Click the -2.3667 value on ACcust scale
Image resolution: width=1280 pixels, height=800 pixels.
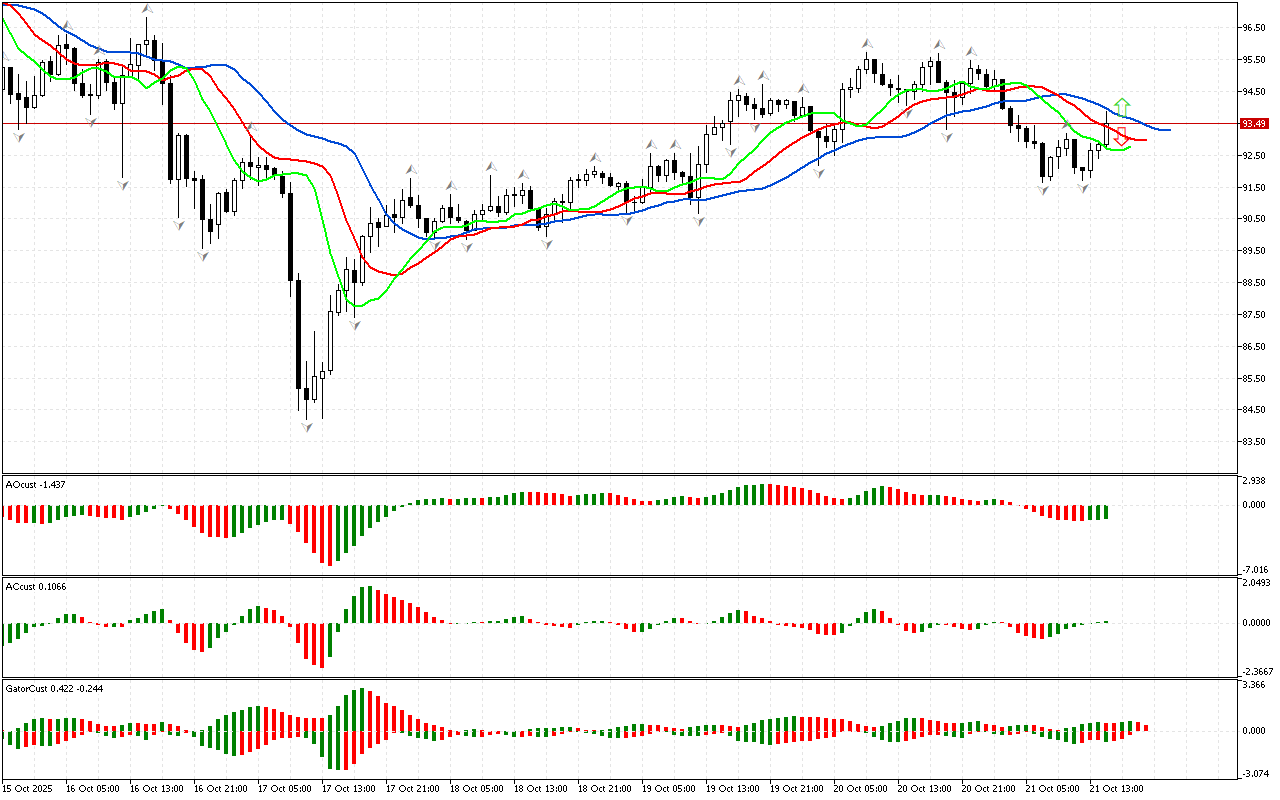tap(1256, 671)
